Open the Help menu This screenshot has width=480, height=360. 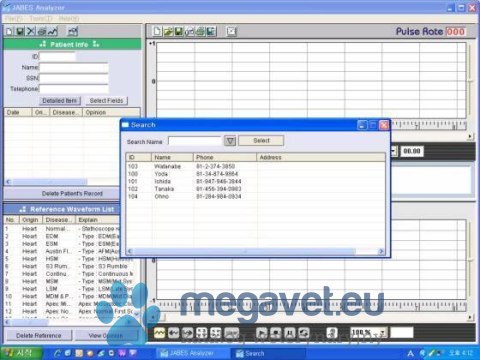[69, 18]
